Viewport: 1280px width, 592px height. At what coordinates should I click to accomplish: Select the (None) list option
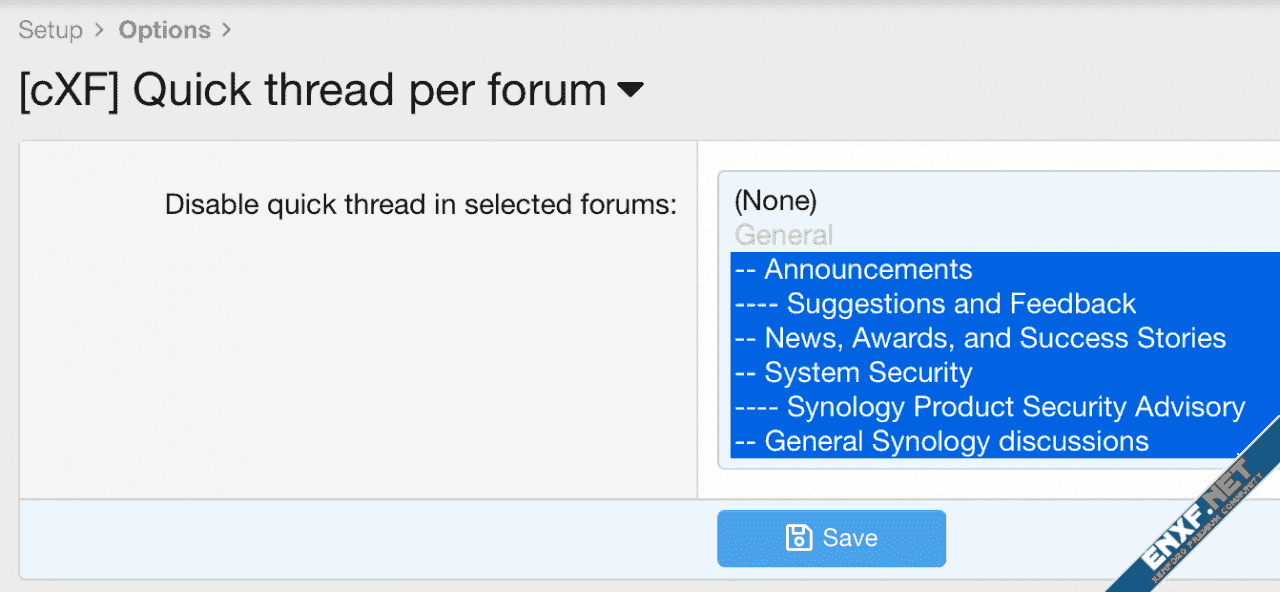[776, 201]
